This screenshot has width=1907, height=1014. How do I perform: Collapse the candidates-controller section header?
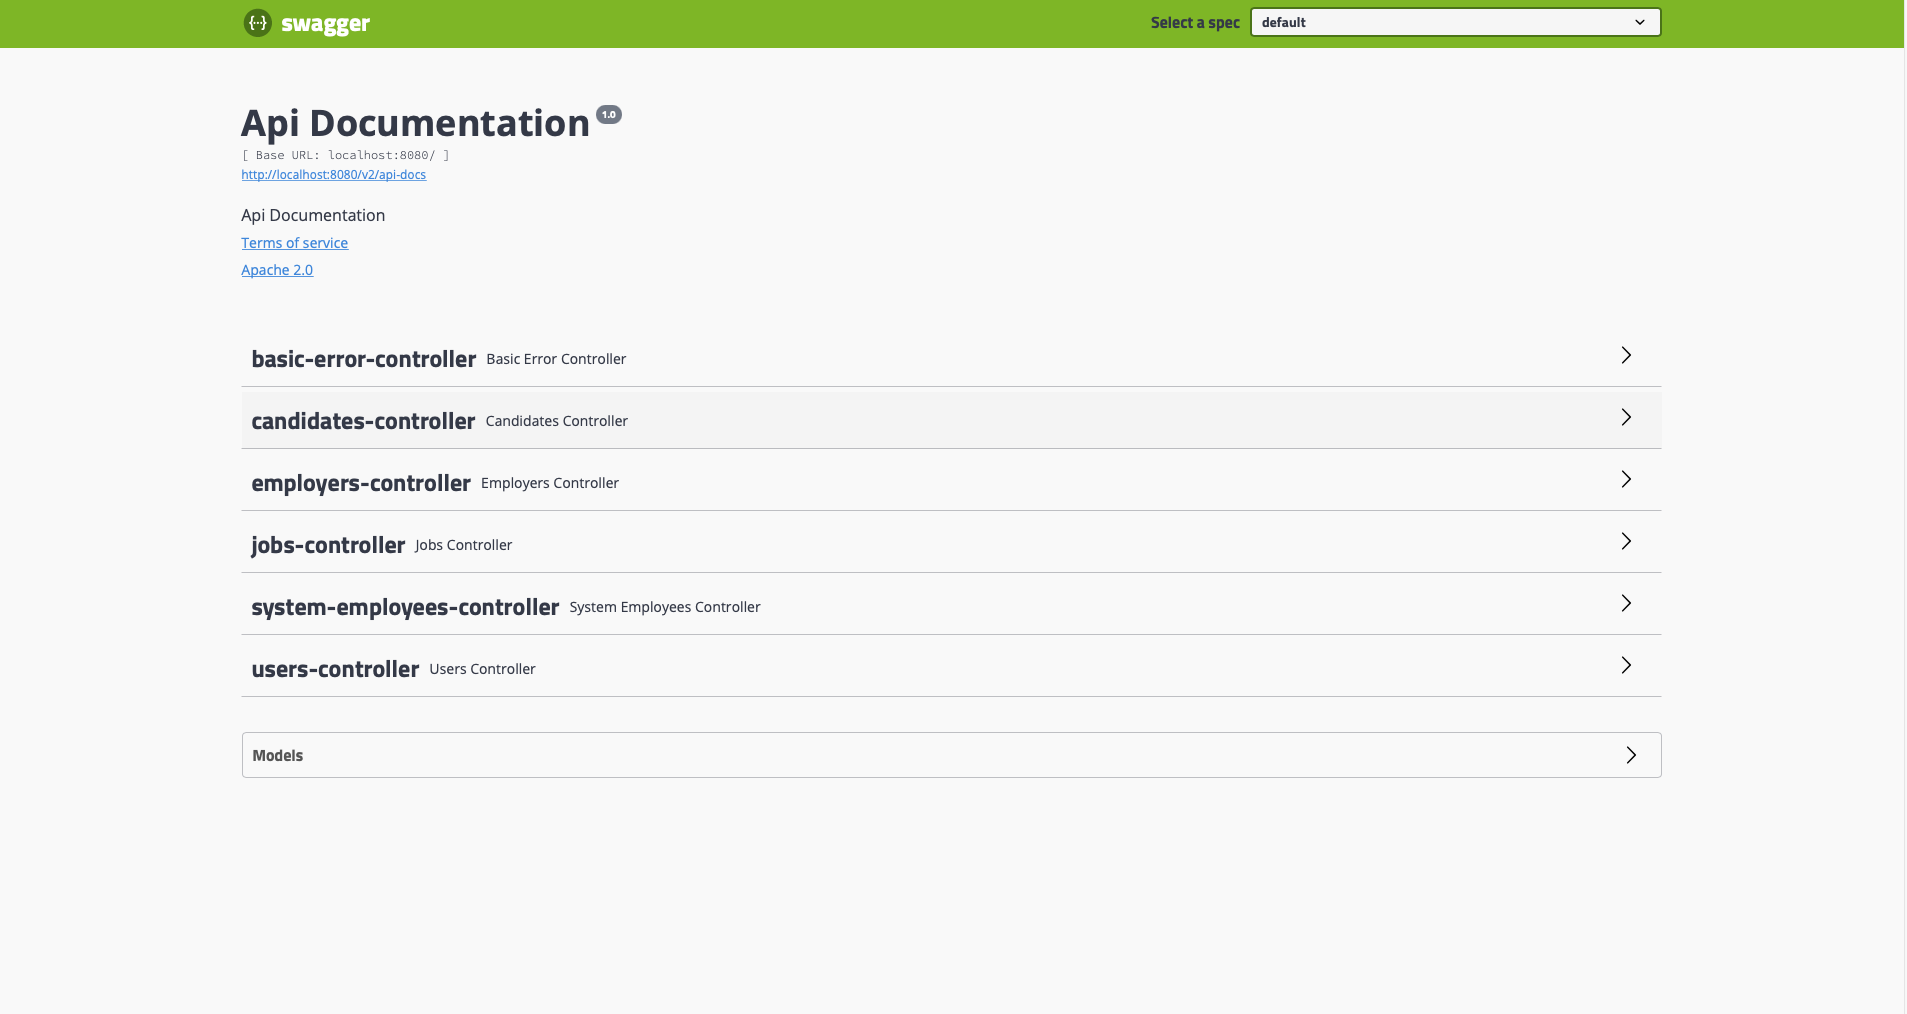pos(363,421)
